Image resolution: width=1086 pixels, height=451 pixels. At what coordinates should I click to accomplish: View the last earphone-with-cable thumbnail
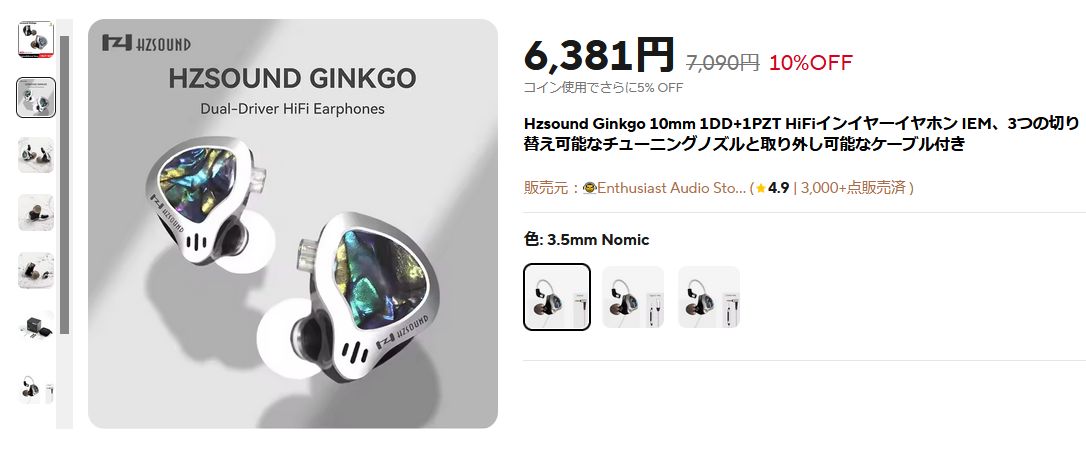pyautogui.click(x=35, y=389)
